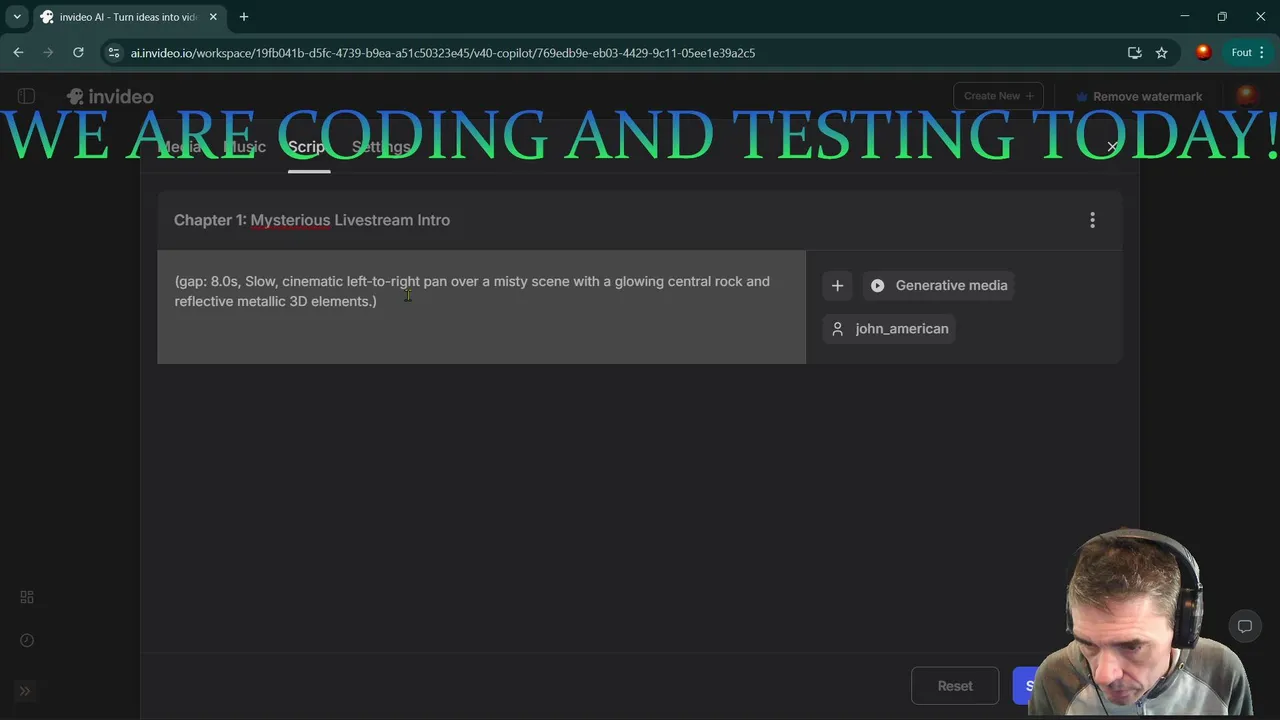Viewport: 1280px width, 720px height.
Task: Open the history clock icon in sidebar
Action: click(27, 640)
